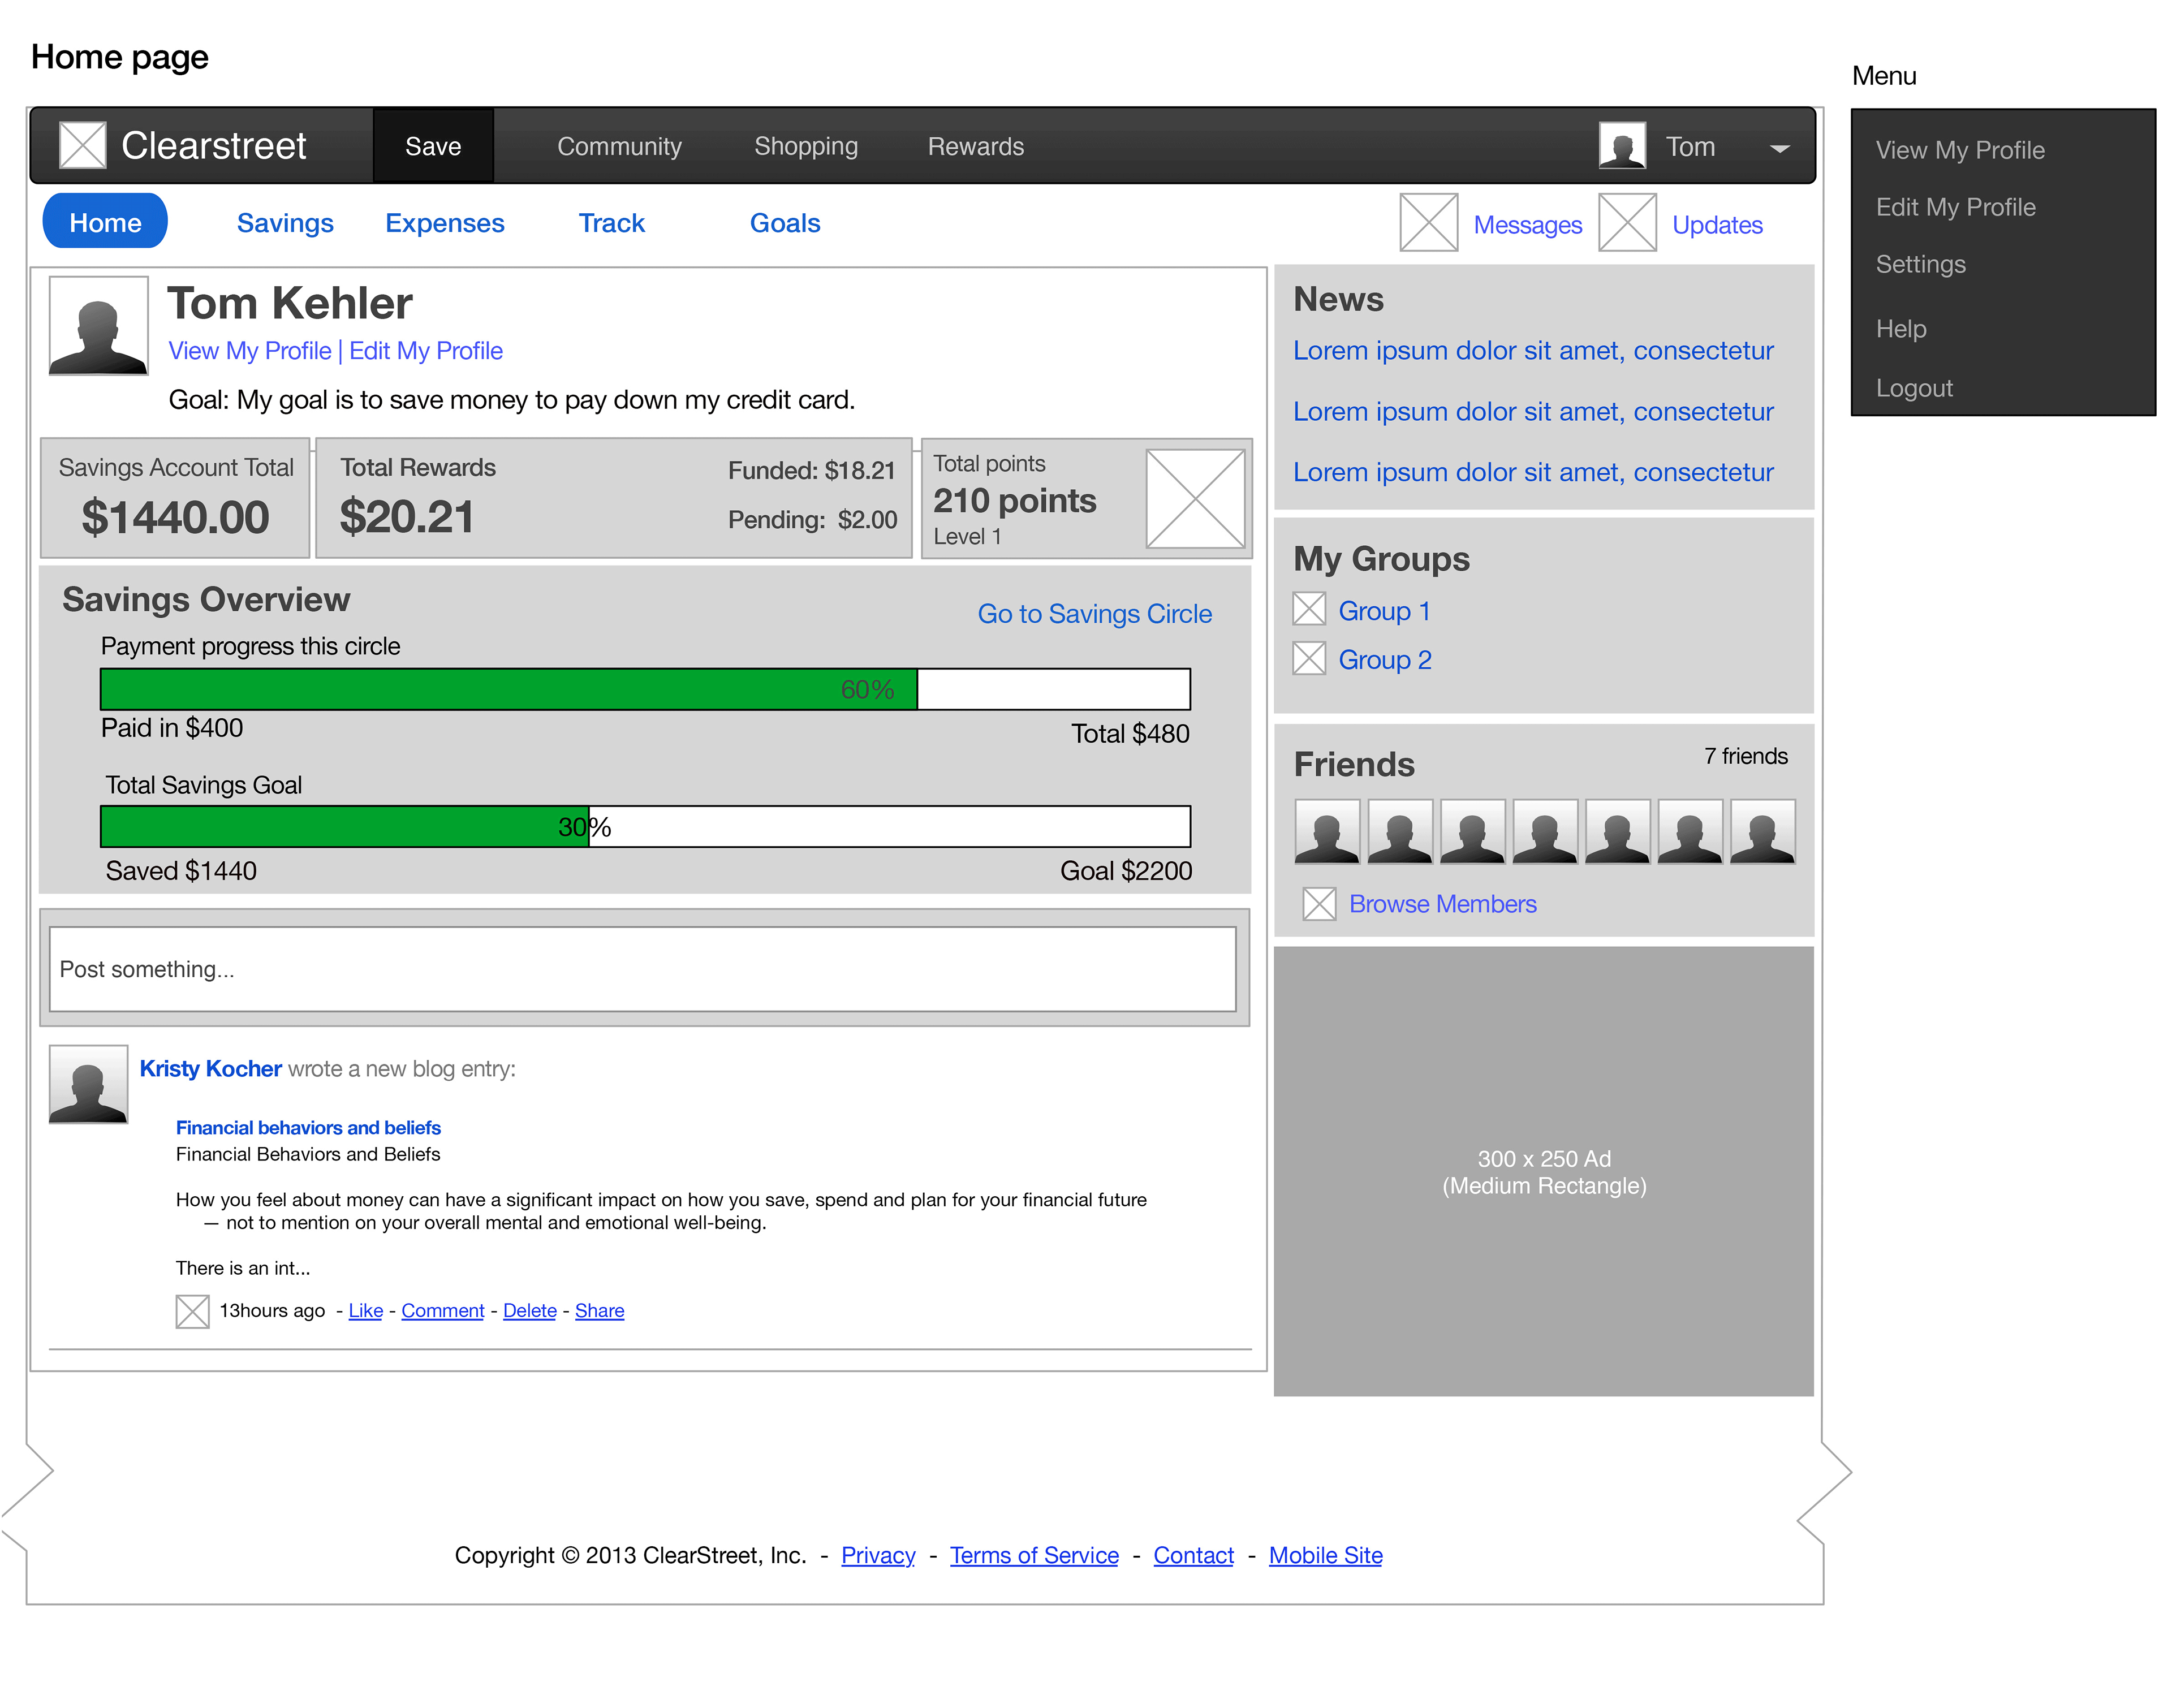Click Delete on the blog entry
This screenshot has width=2172, height=1708.
(530, 1311)
